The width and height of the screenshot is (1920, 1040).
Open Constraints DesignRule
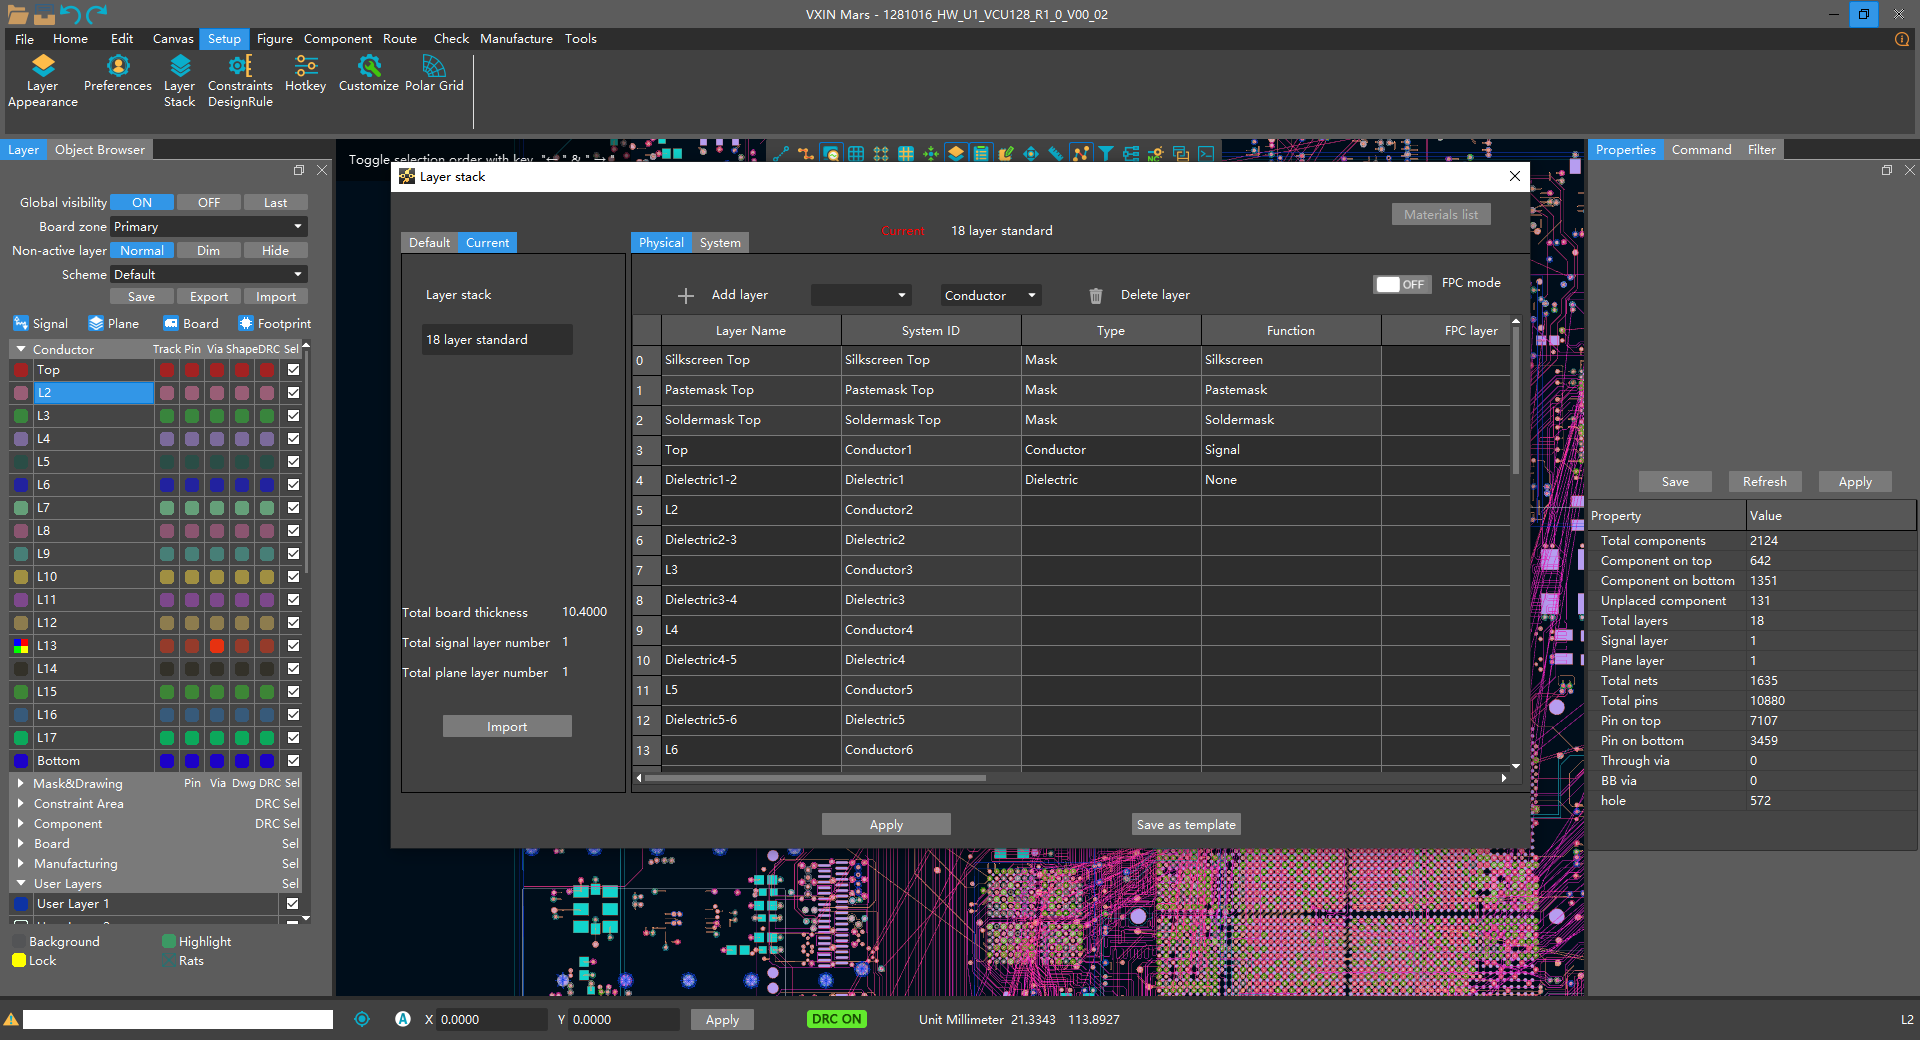pyautogui.click(x=240, y=82)
